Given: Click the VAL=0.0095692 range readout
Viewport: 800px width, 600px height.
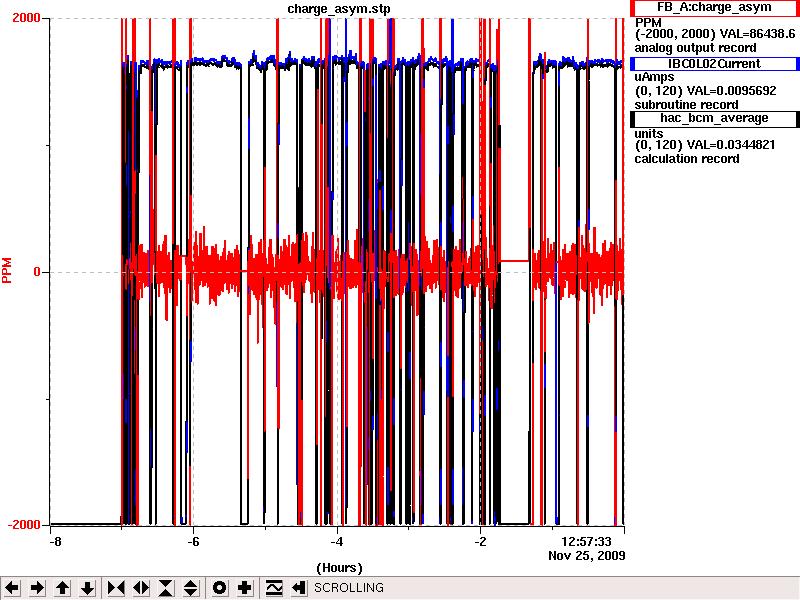Looking at the screenshot, I should tap(705, 91).
